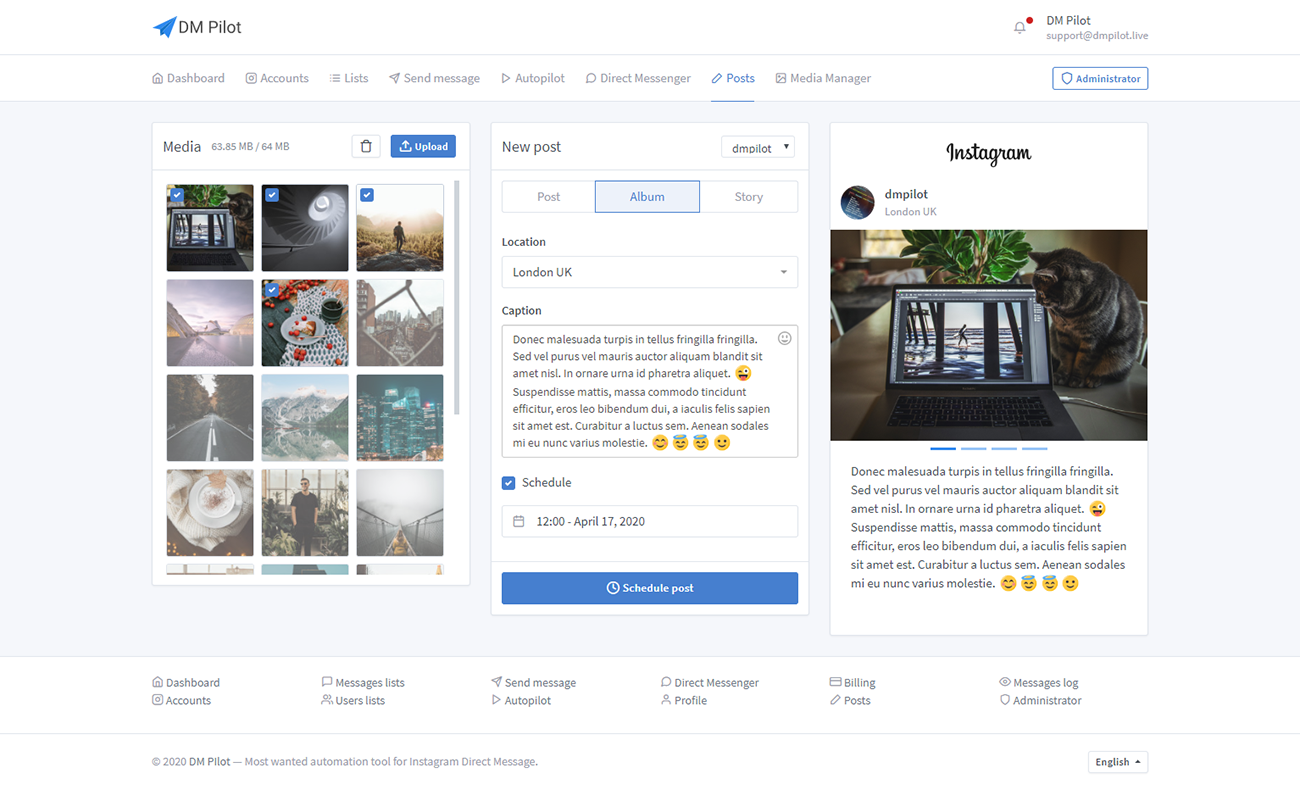Deselect the laptop with cat photo
Image resolution: width=1300 pixels, height=790 pixels.
tap(210, 228)
